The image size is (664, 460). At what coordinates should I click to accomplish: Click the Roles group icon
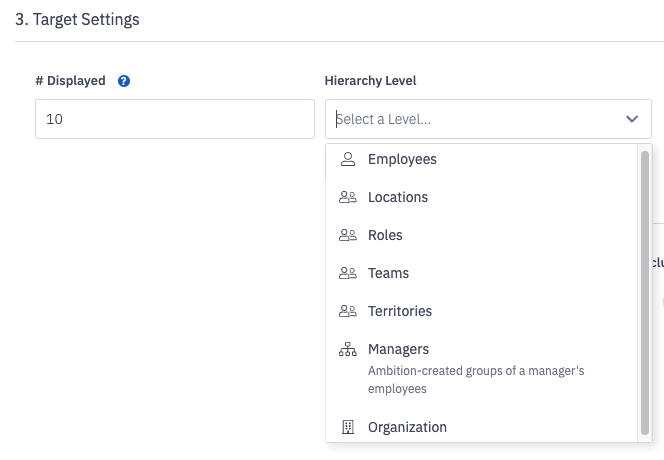pyautogui.click(x=348, y=235)
